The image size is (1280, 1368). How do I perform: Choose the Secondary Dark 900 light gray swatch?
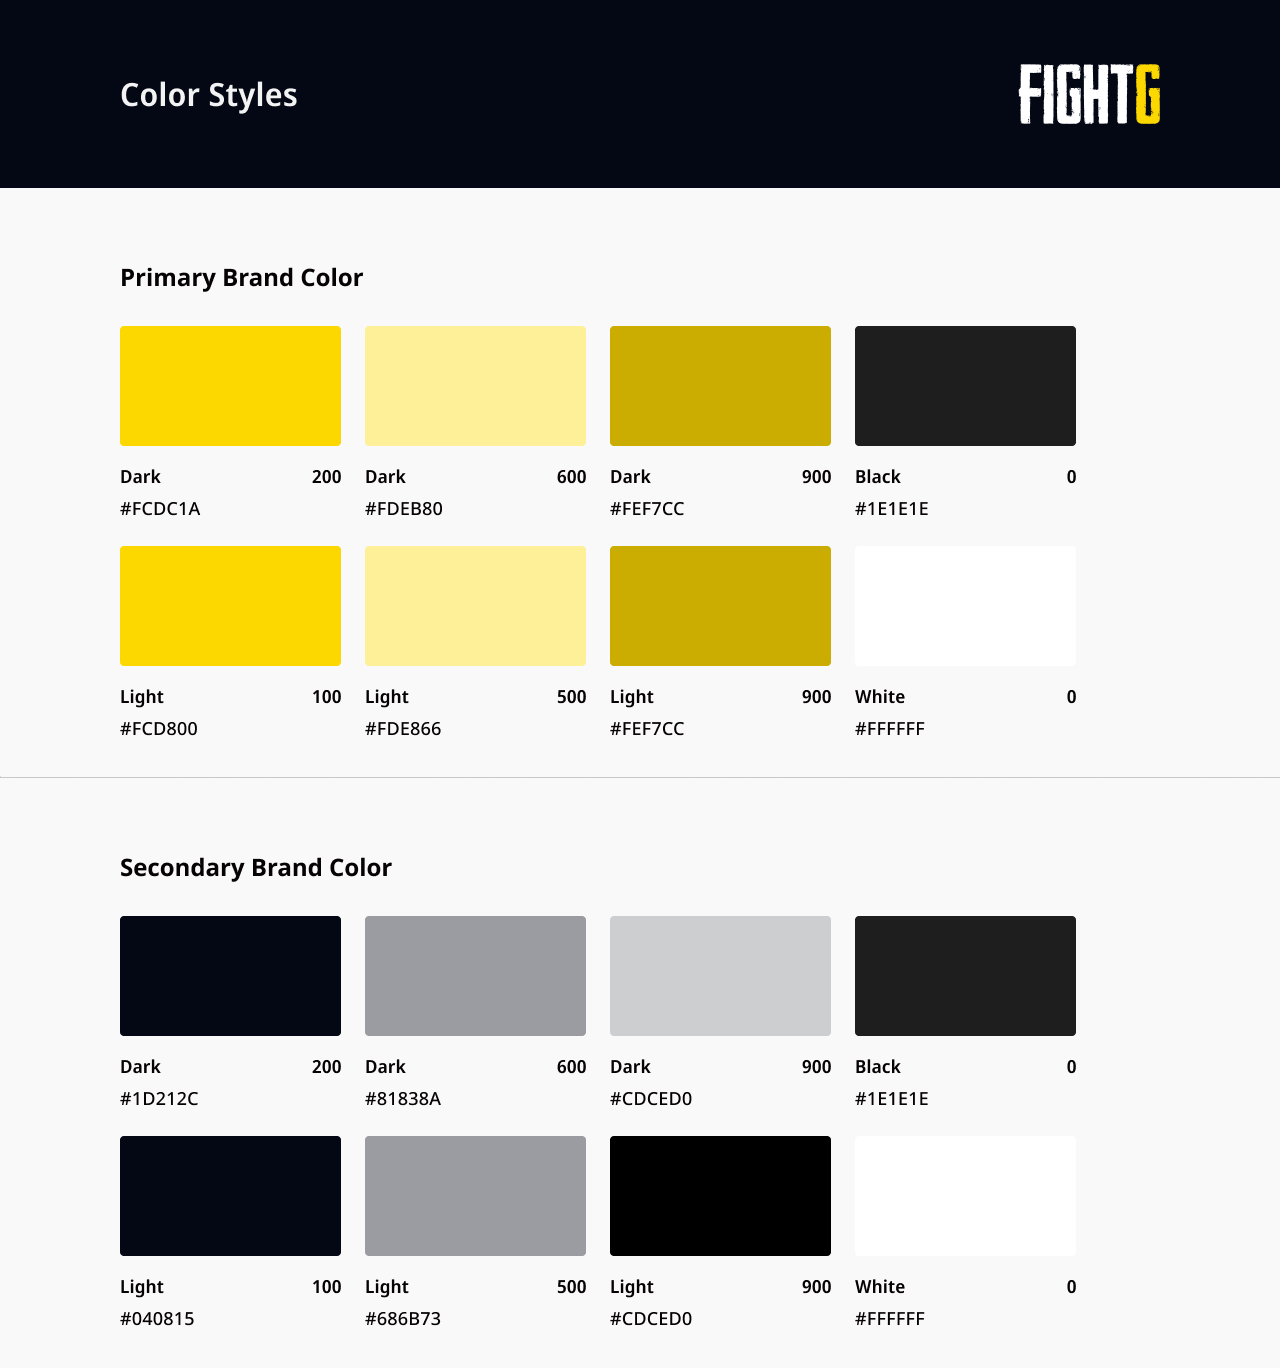[x=720, y=976]
